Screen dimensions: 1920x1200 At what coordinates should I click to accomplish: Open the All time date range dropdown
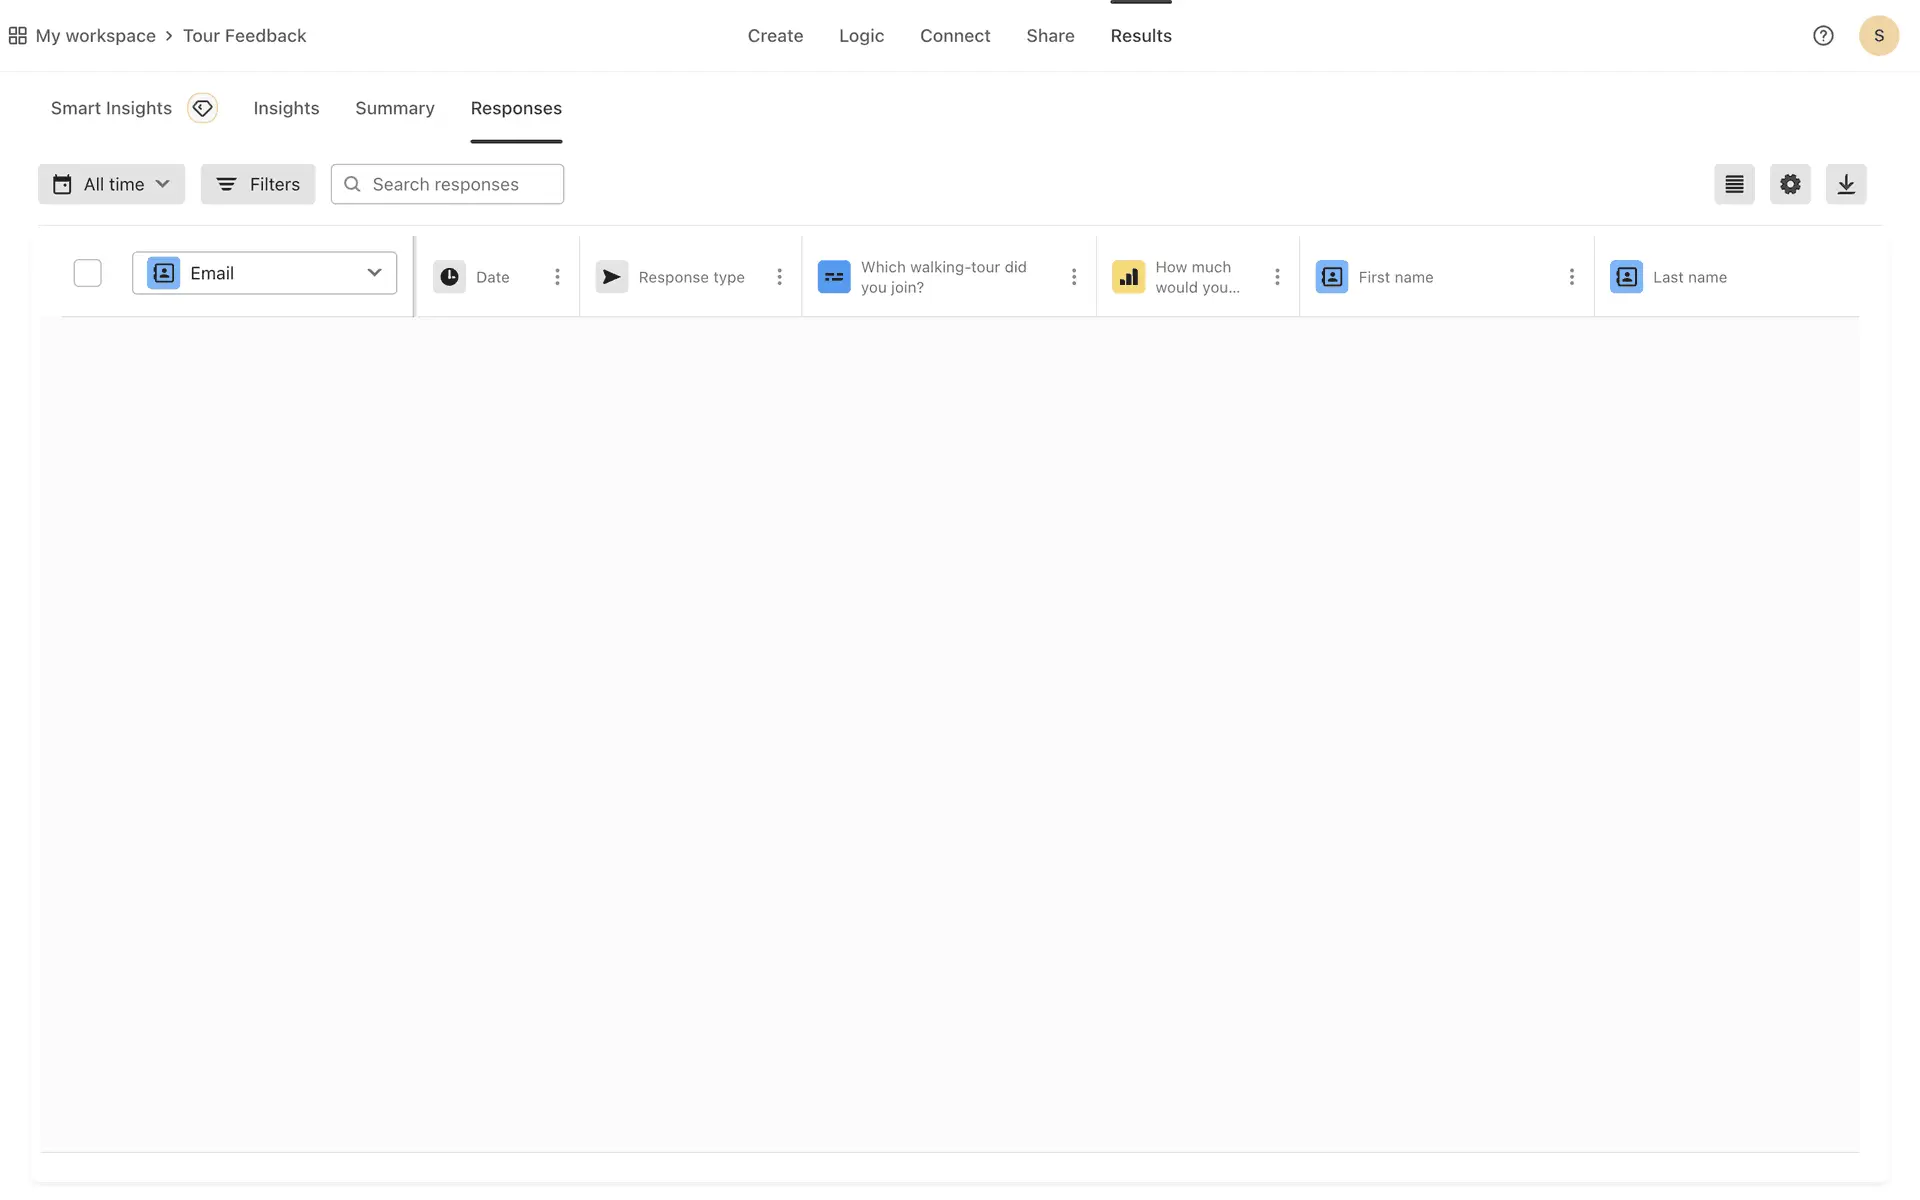tap(111, 184)
